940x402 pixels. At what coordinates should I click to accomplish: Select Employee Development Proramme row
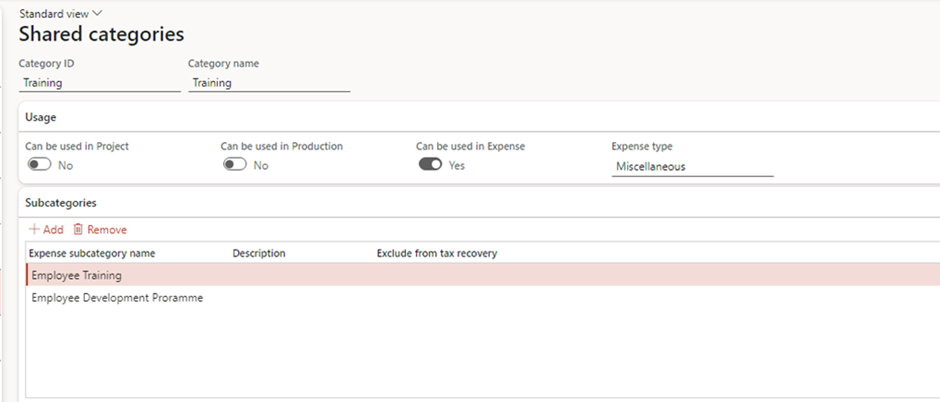tap(483, 298)
